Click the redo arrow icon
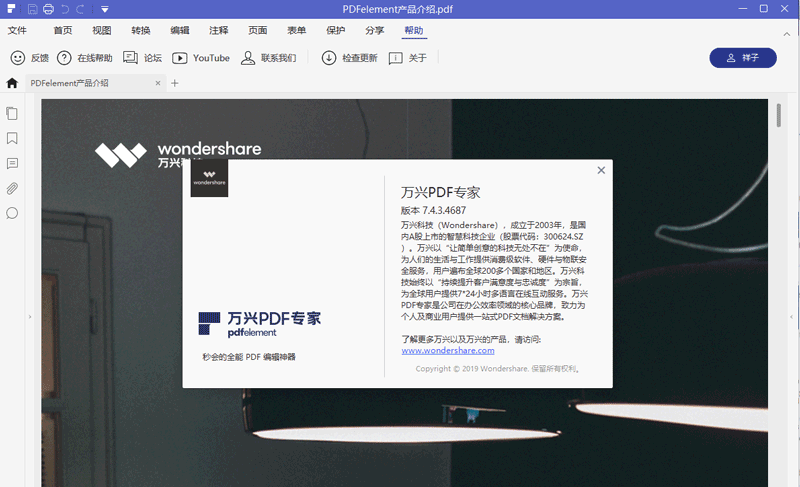This screenshot has width=800, height=487. point(80,9)
